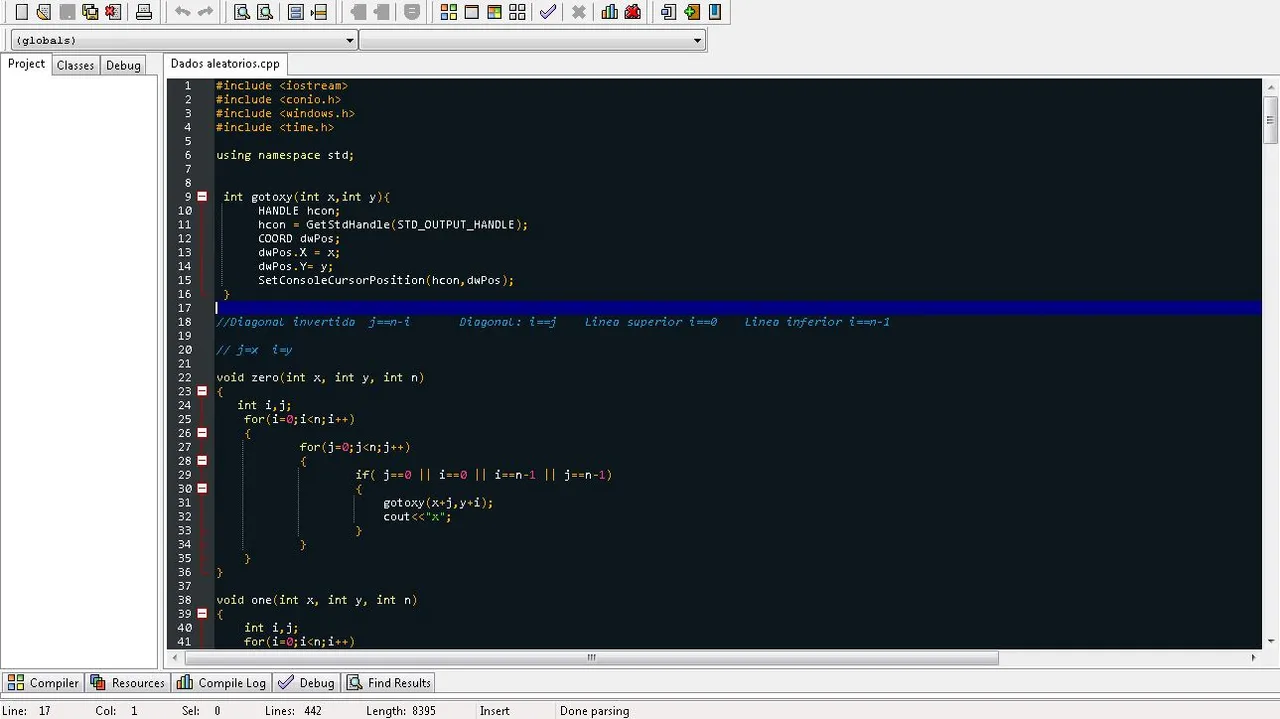Click the Go to function toolbar icon
The width and height of the screenshot is (1280, 719).
pyautogui.click(x=296, y=12)
